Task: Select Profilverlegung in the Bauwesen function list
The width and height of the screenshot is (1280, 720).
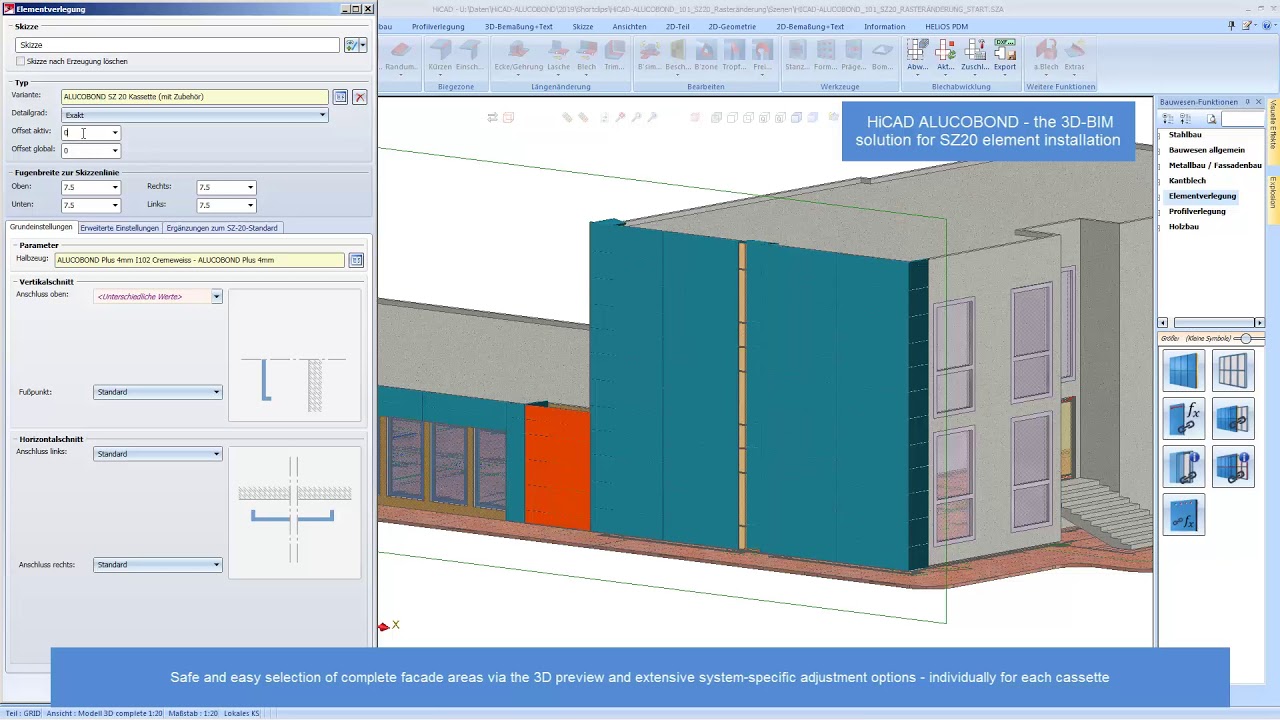Action: coord(1197,211)
